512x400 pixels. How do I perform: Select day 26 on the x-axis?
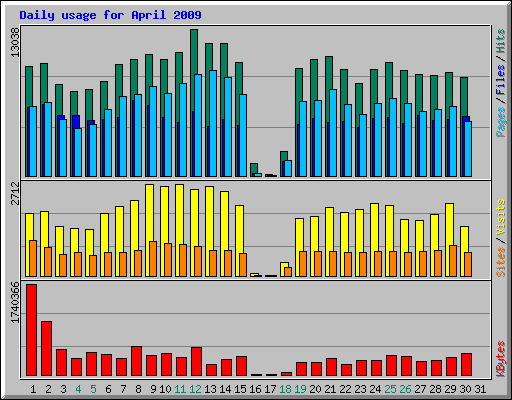(x=405, y=389)
